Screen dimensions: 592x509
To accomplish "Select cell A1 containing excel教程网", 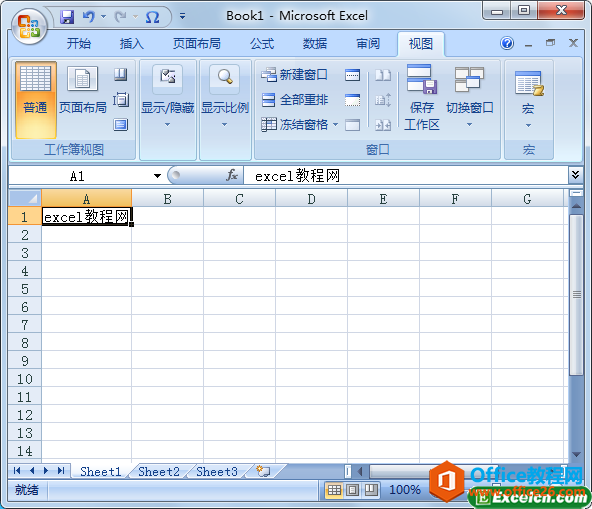I will click(x=86, y=217).
